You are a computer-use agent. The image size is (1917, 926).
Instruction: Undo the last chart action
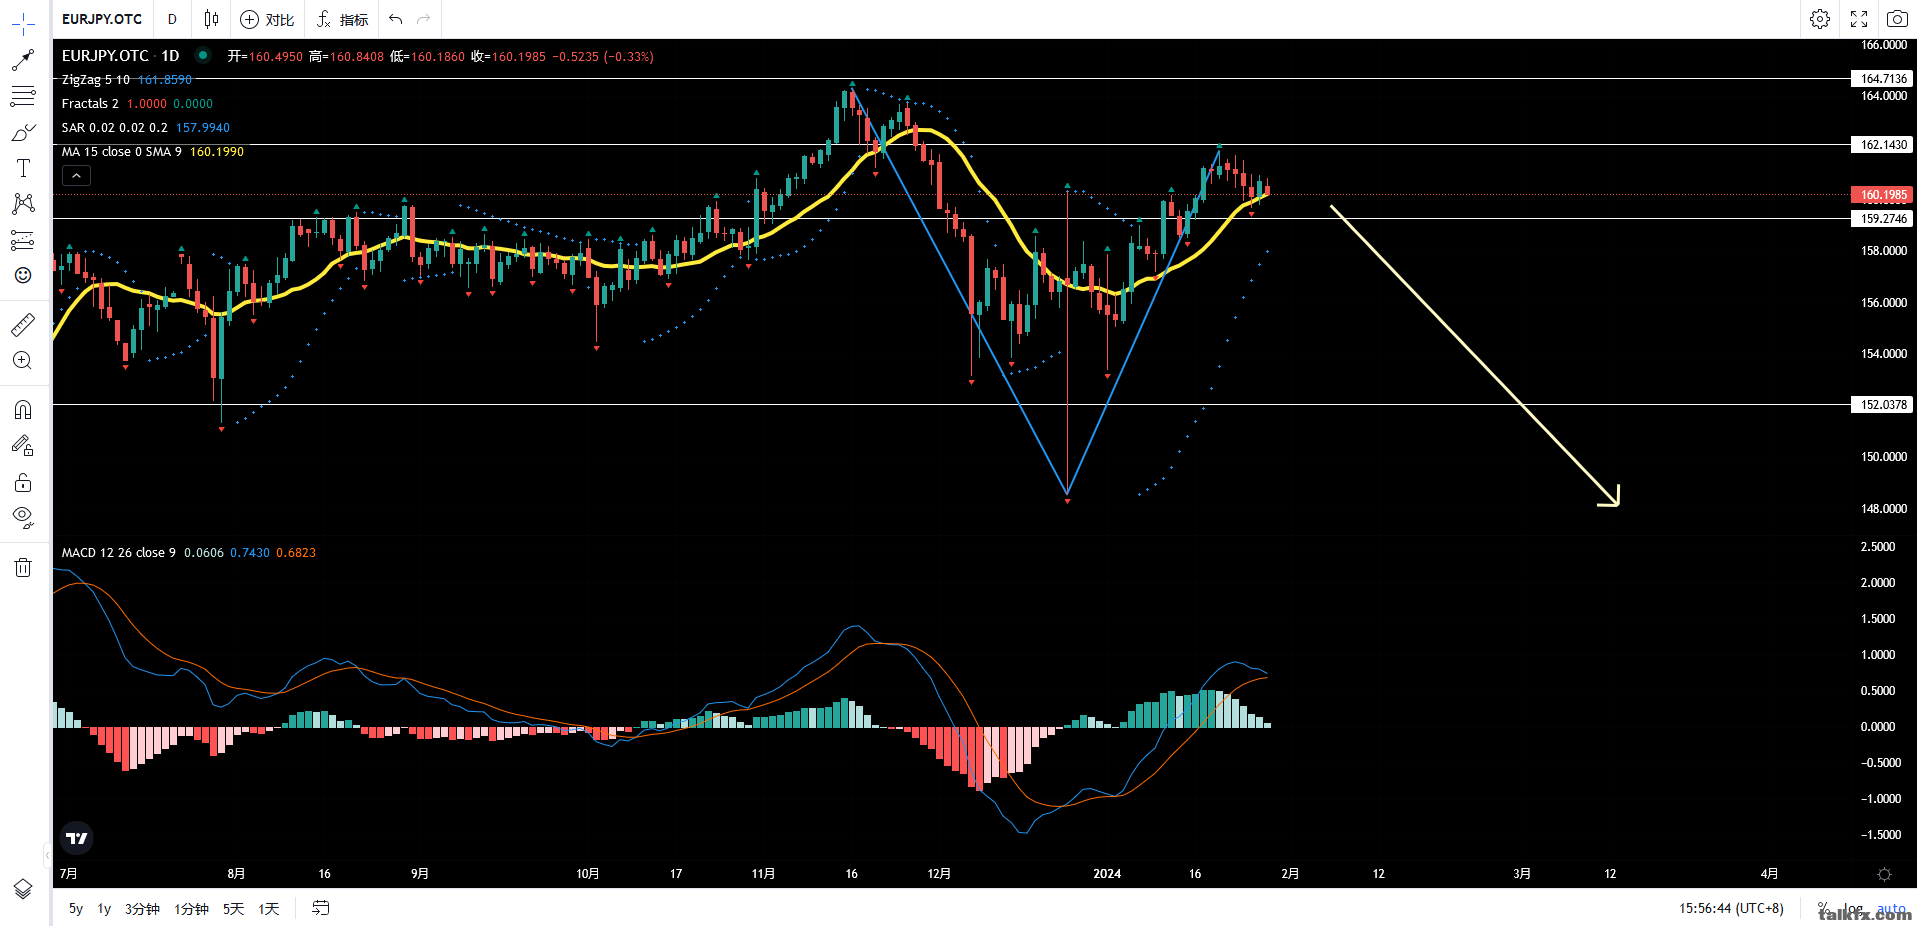(x=396, y=19)
